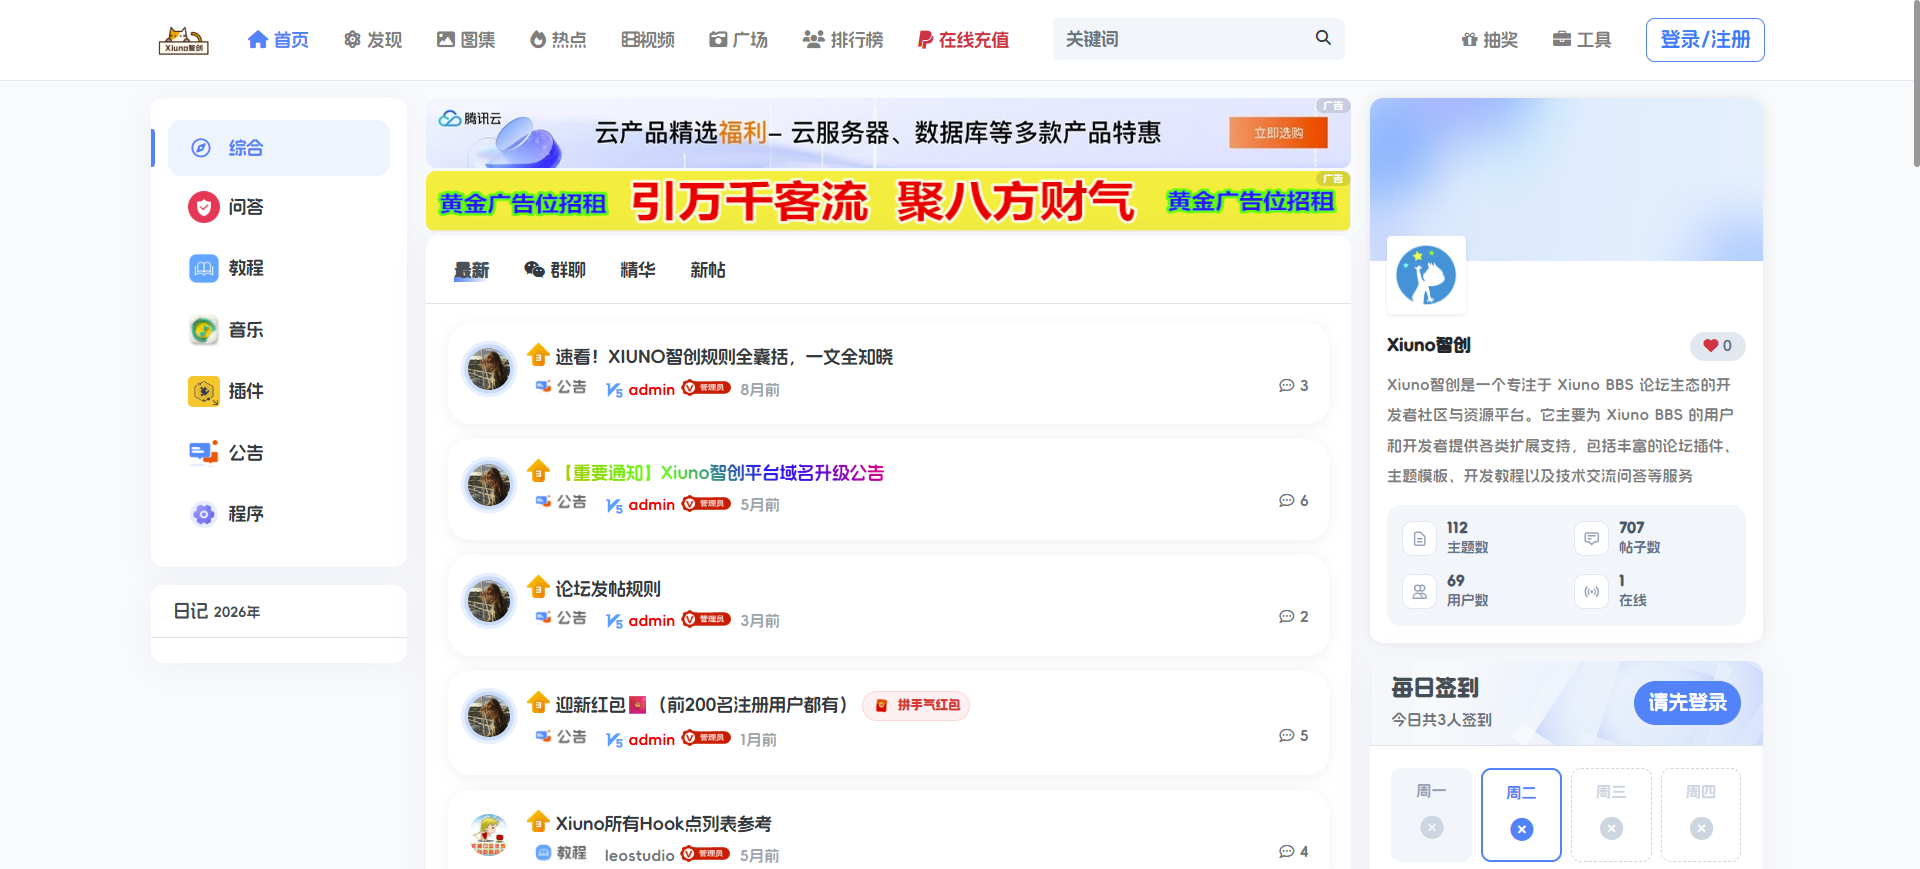Open 排行榜 ranking in the navbar
The width and height of the screenshot is (1920, 869).
(x=843, y=40)
